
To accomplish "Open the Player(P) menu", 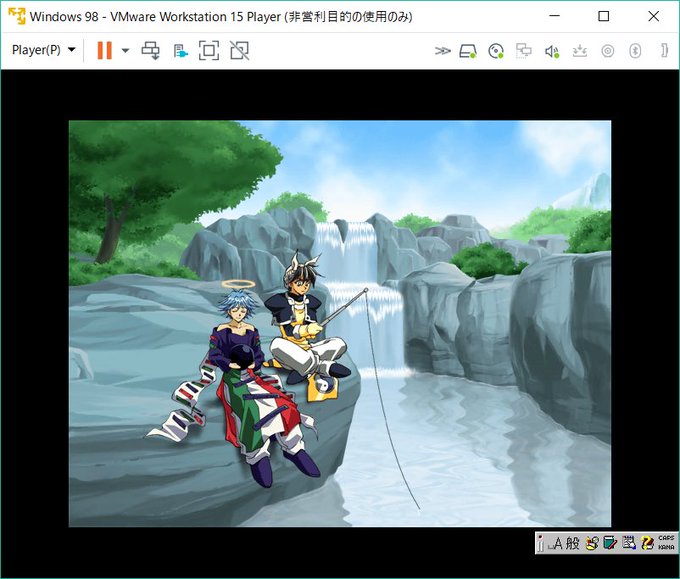I will point(43,50).
